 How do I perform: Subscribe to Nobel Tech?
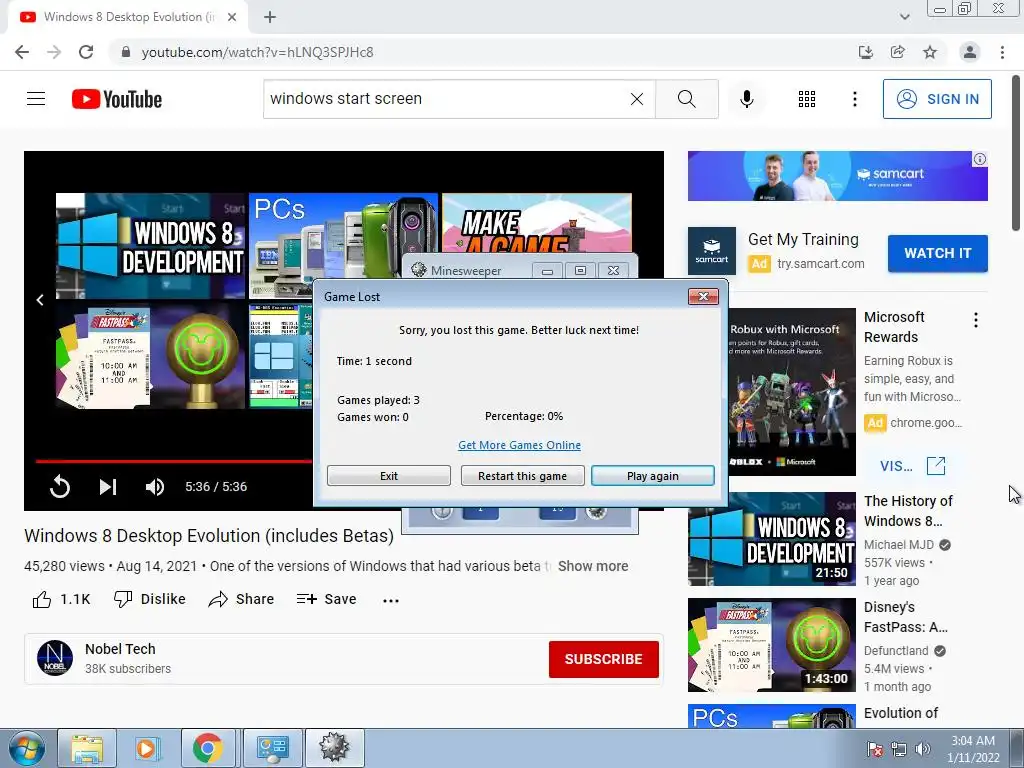[603, 659]
